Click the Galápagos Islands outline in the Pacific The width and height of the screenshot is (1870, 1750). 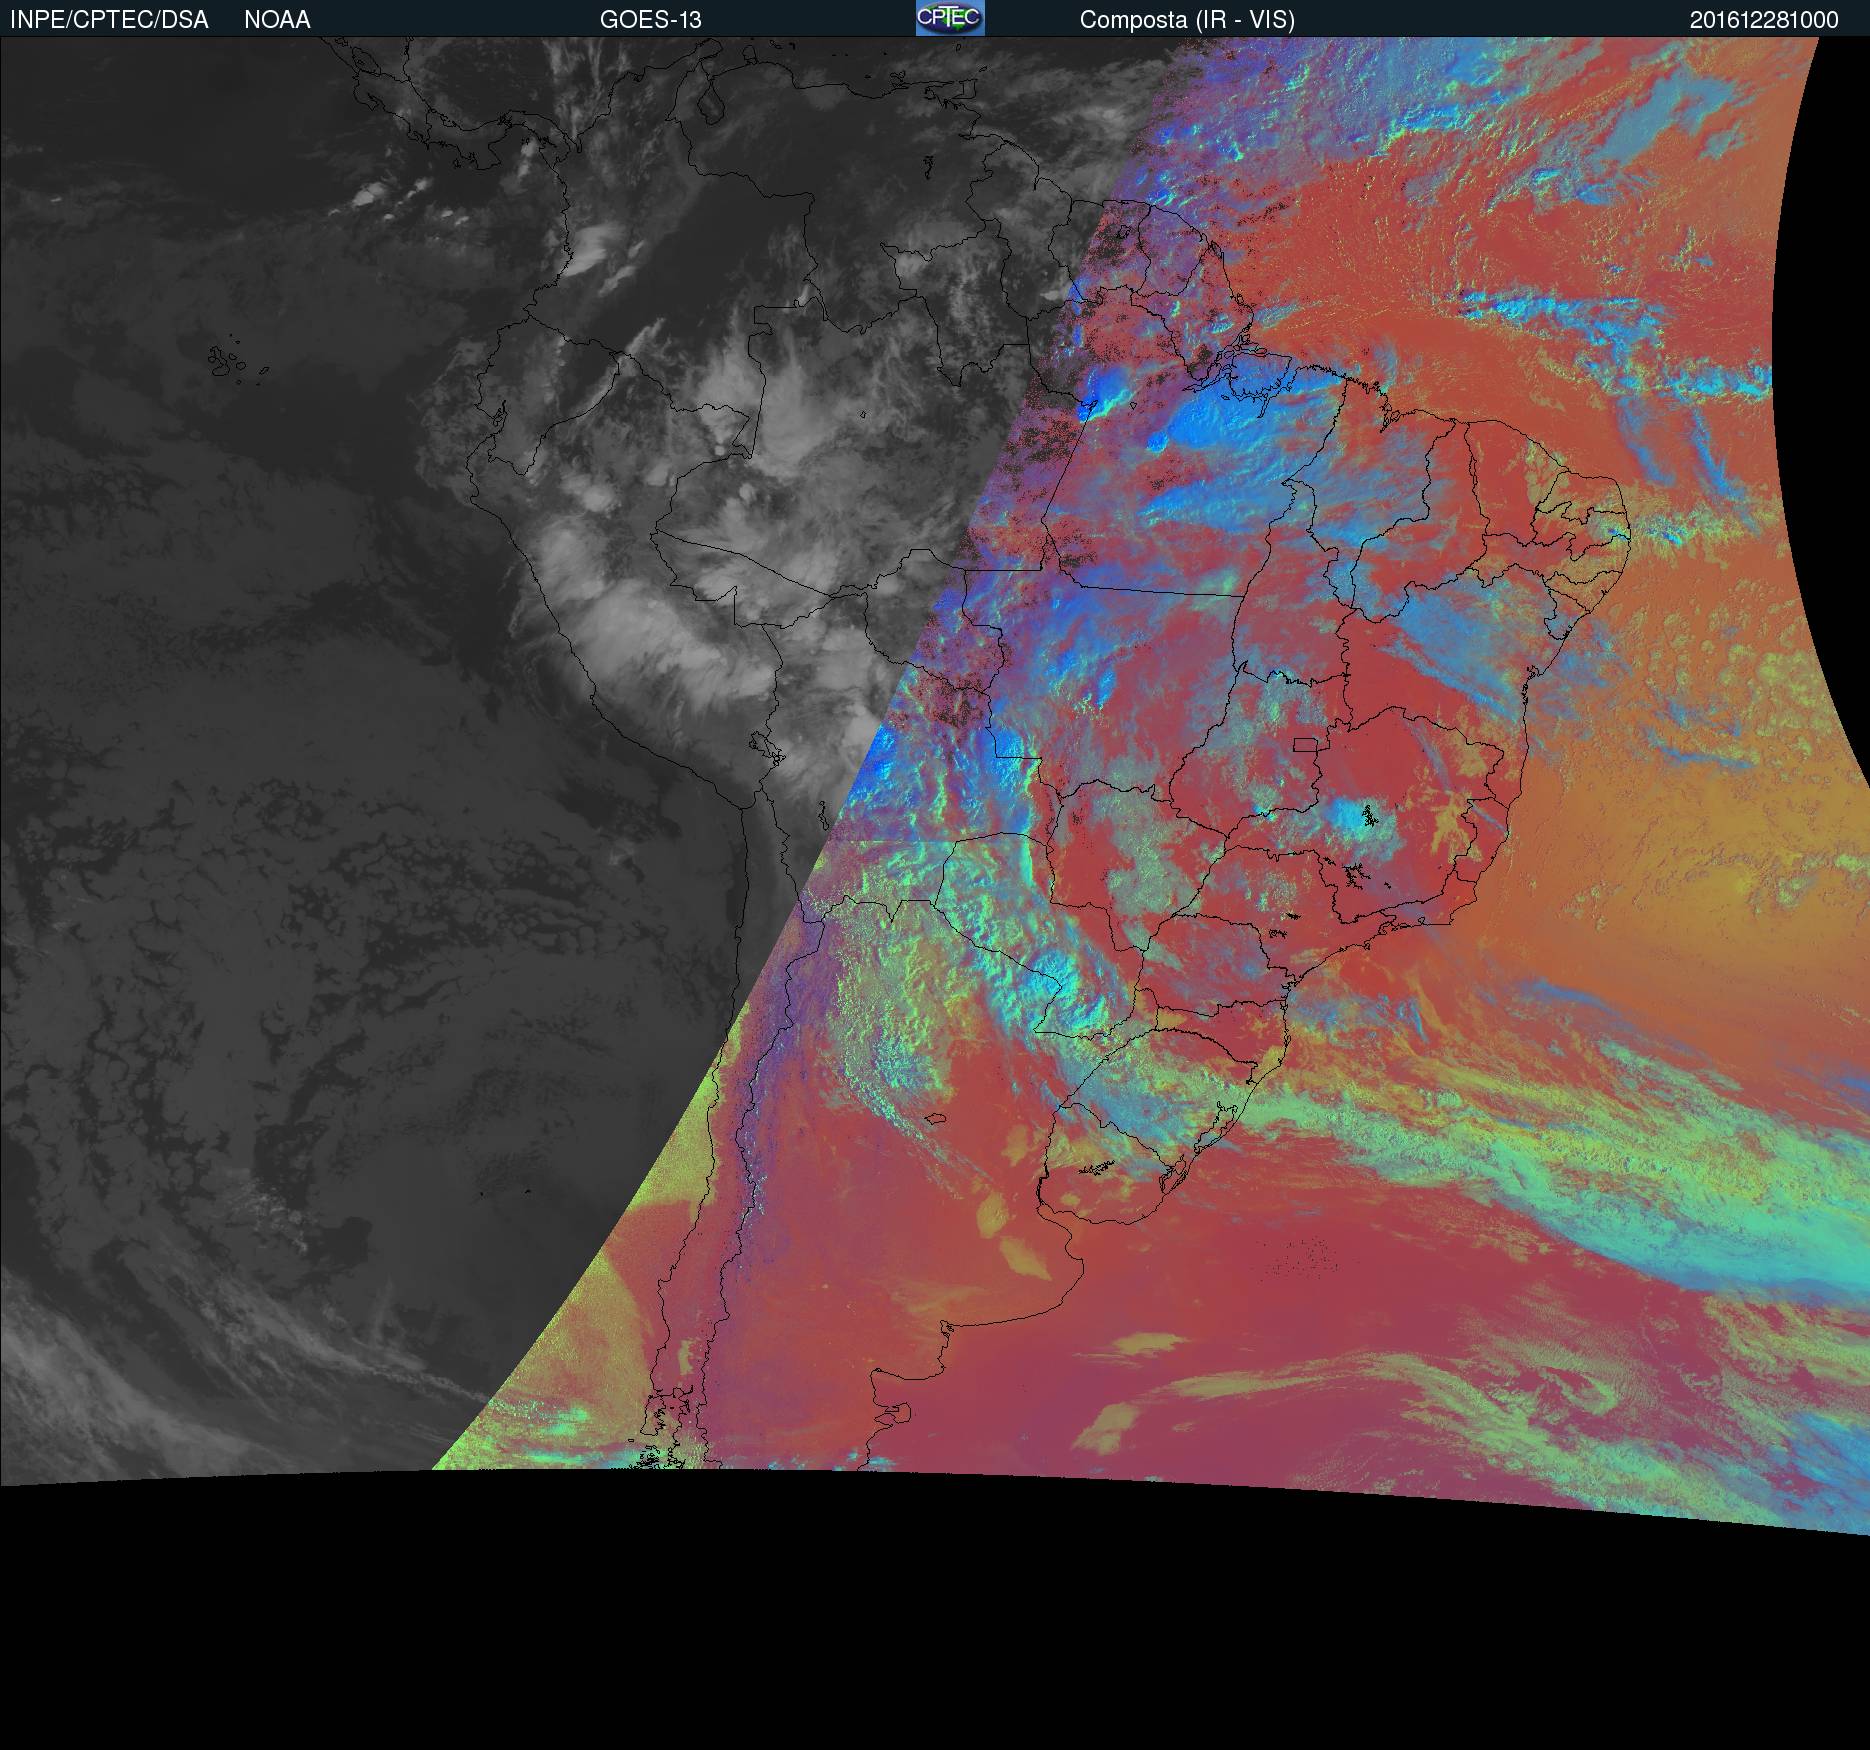pos(226,361)
